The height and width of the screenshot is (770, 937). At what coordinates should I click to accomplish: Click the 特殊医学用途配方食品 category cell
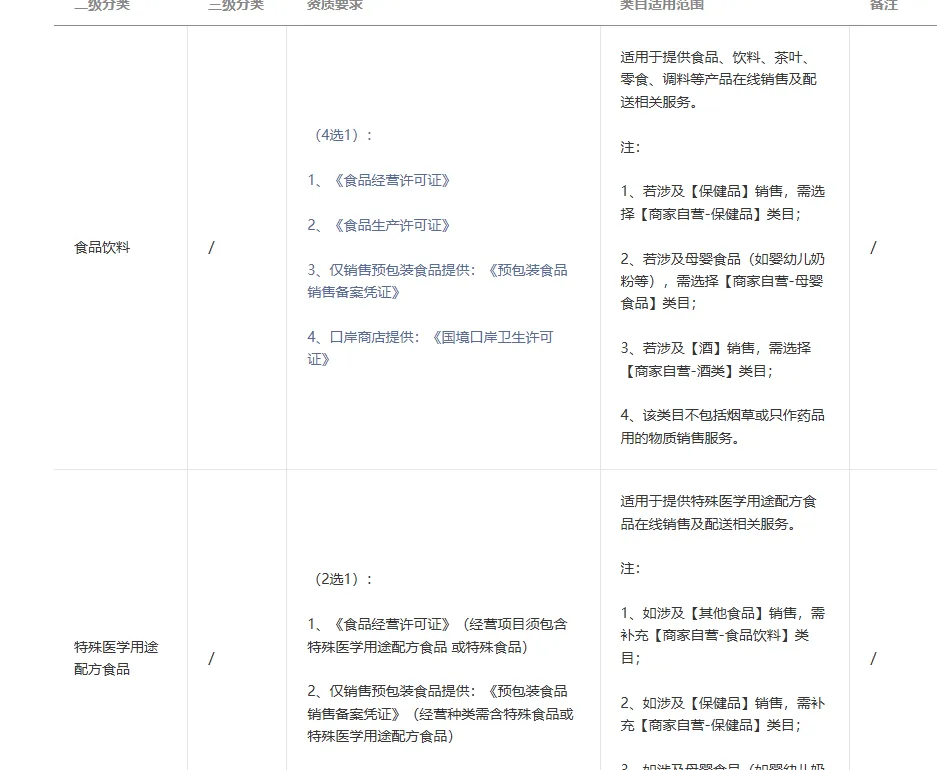pyautogui.click(x=116, y=658)
